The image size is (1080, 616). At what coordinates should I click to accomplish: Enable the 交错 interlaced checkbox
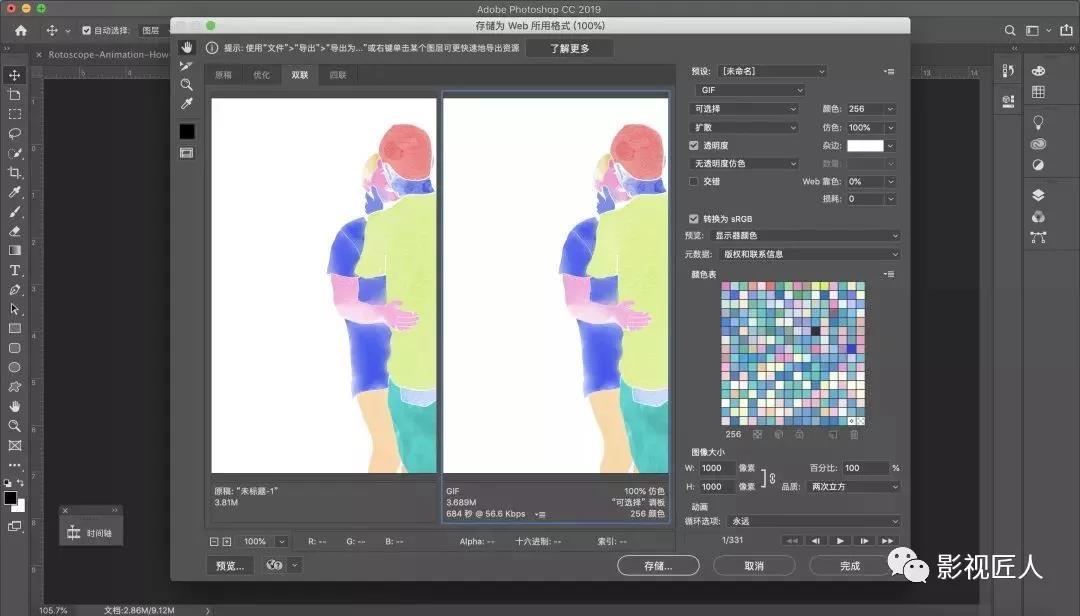click(x=694, y=181)
